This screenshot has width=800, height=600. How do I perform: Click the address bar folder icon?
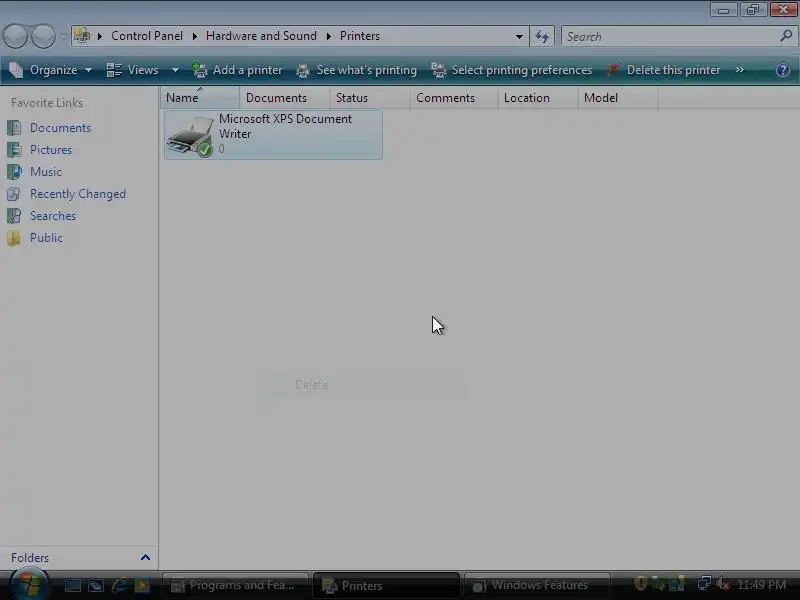pos(82,36)
